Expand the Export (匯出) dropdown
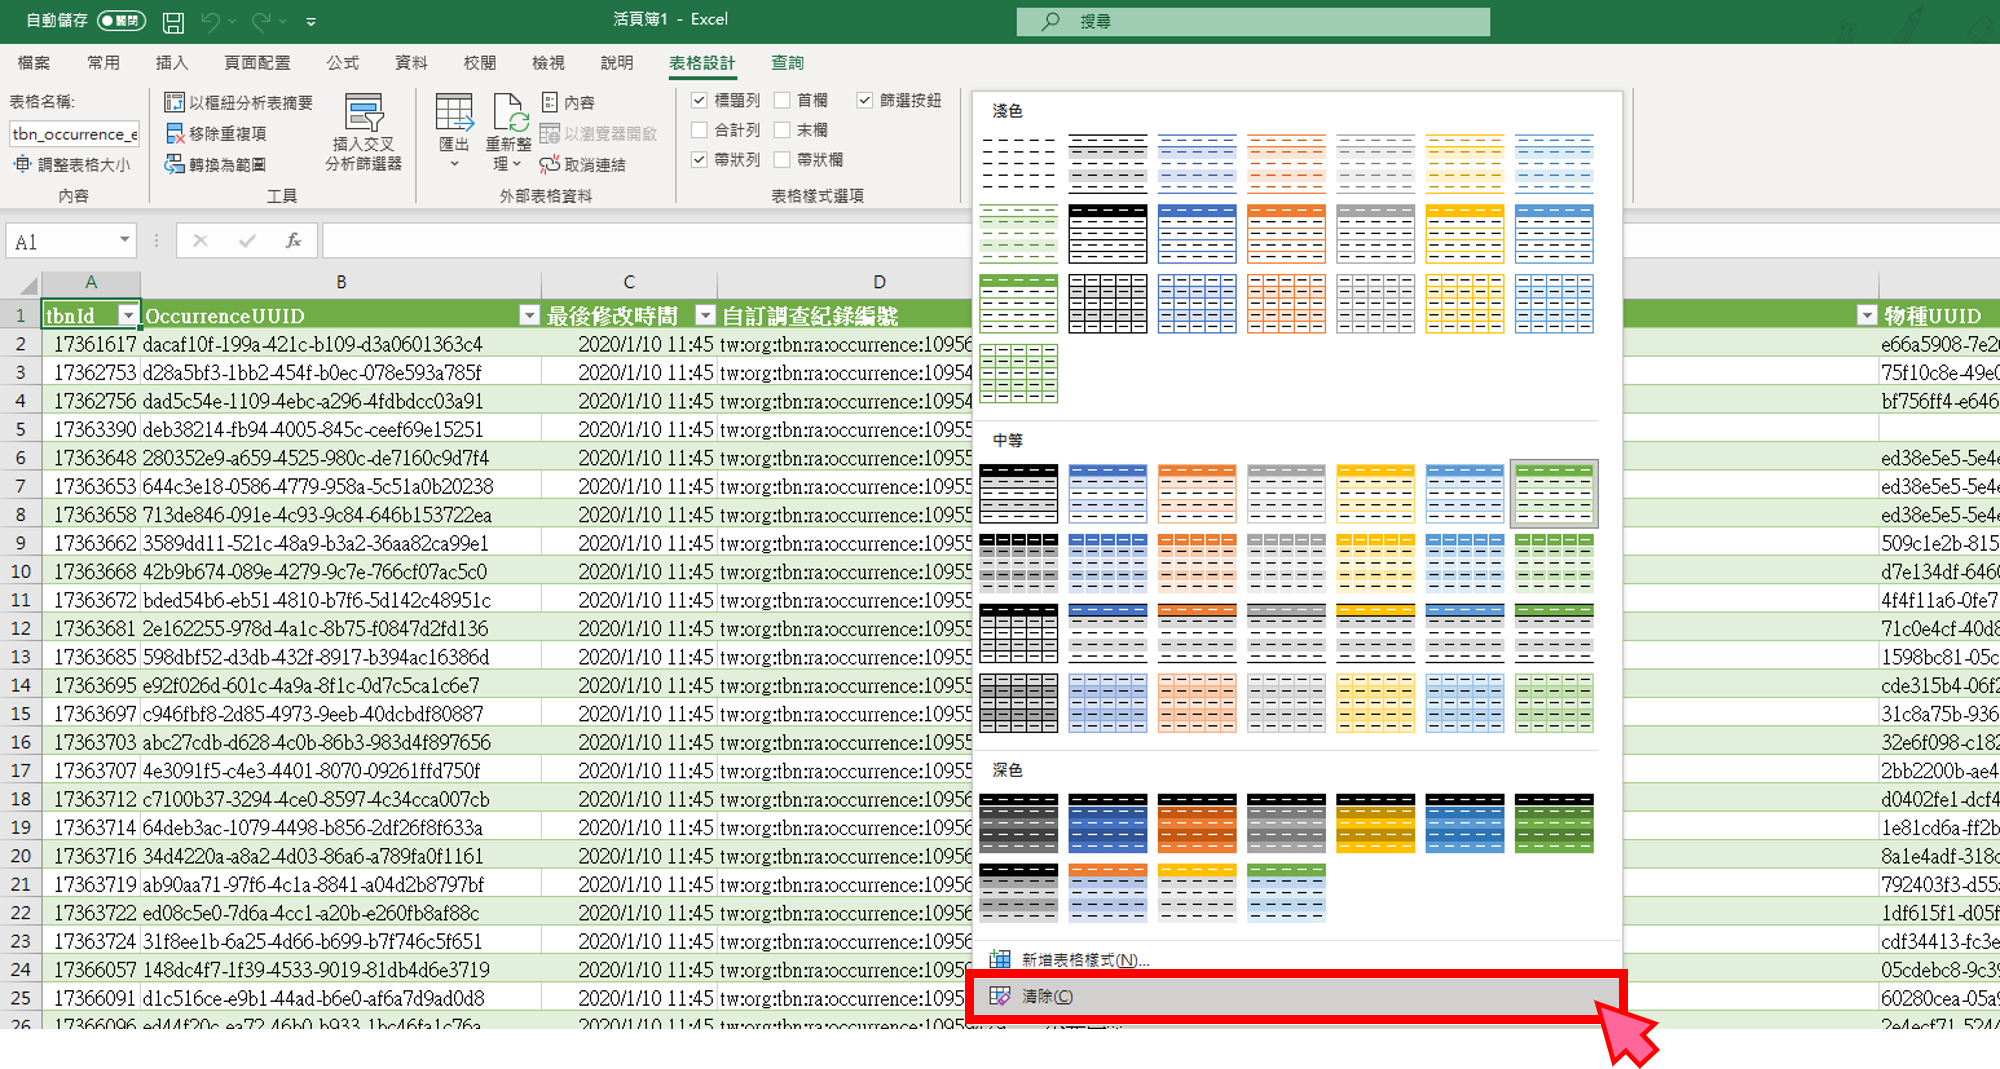This screenshot has width=2000, height=1069. tap(454, 162)
